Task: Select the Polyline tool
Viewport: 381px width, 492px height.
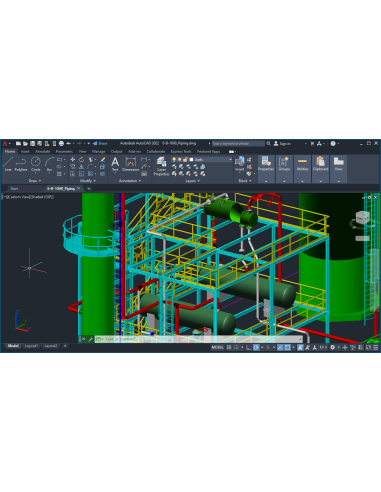Action: click(21, 164)
